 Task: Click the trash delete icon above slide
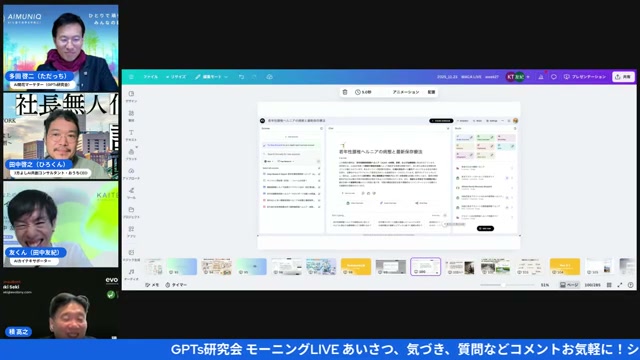(345, 92)
